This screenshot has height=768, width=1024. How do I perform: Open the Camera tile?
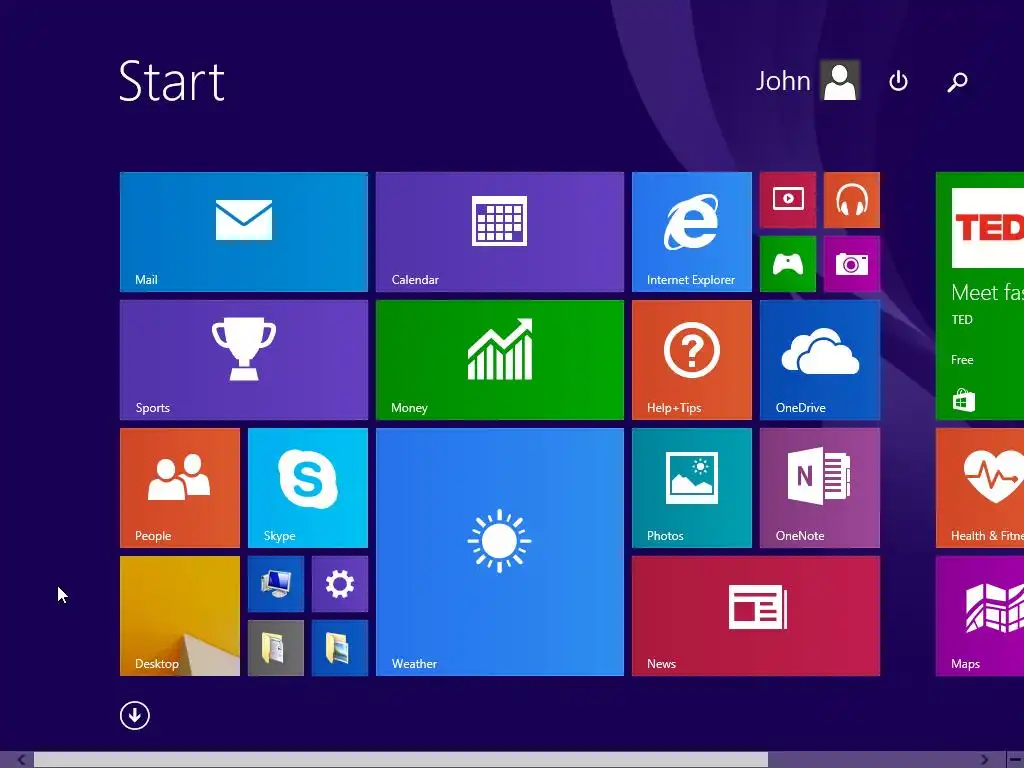(x=852, y=264)
